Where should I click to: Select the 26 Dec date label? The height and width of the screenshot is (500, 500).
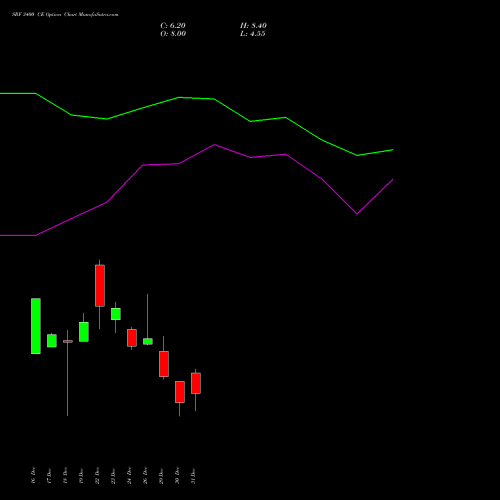pyautogui.click(x=145, y=476)
